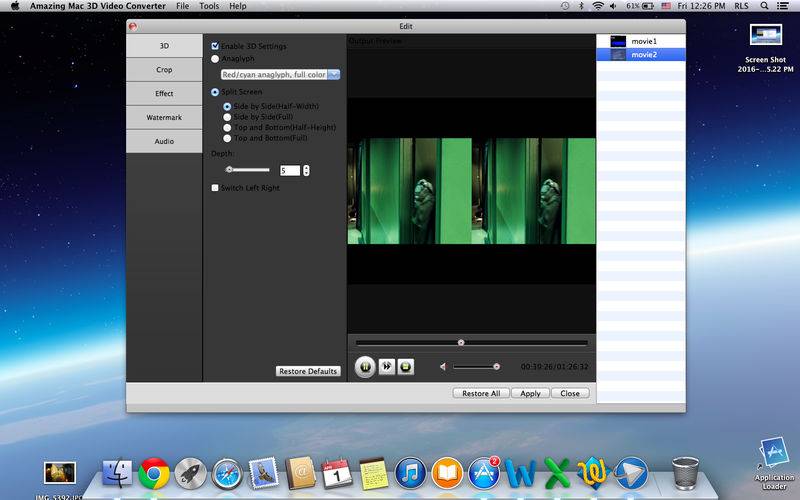
Task: Open Spotlight search magnifier in menu bar
Action: (764, 6)
